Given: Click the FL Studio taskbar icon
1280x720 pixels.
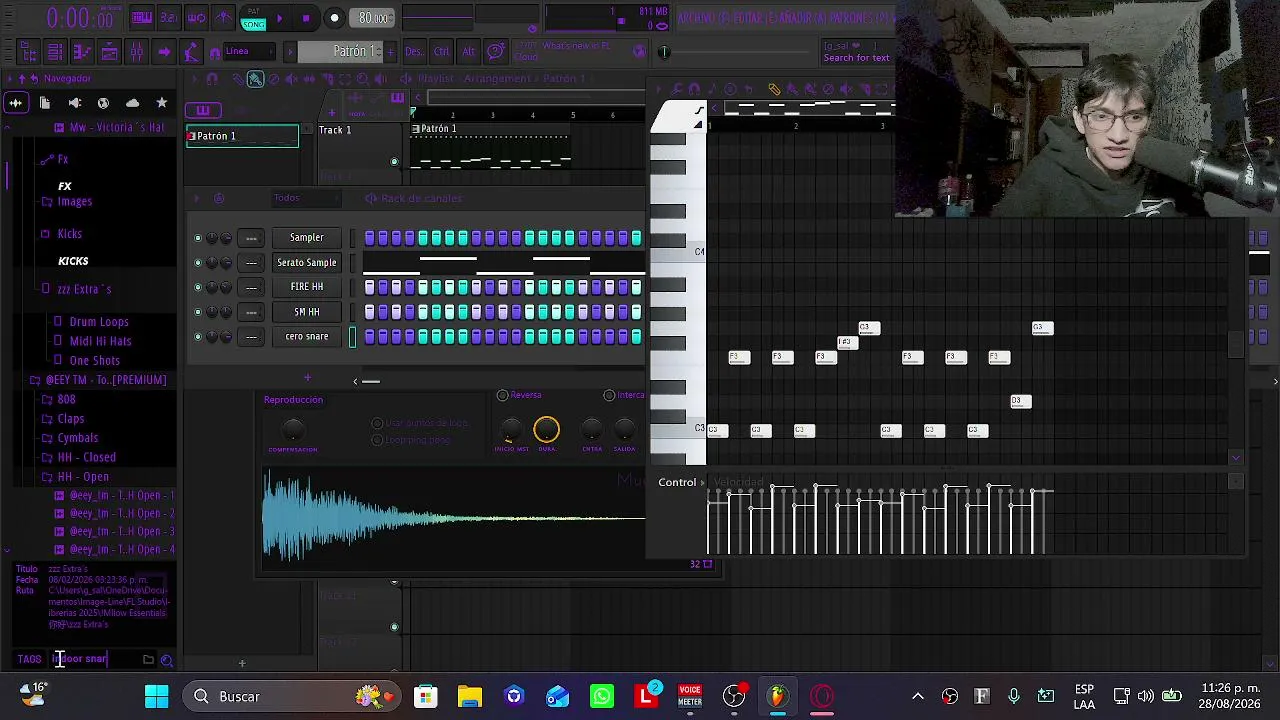Looking at the screenshot, I should point(778,696).
